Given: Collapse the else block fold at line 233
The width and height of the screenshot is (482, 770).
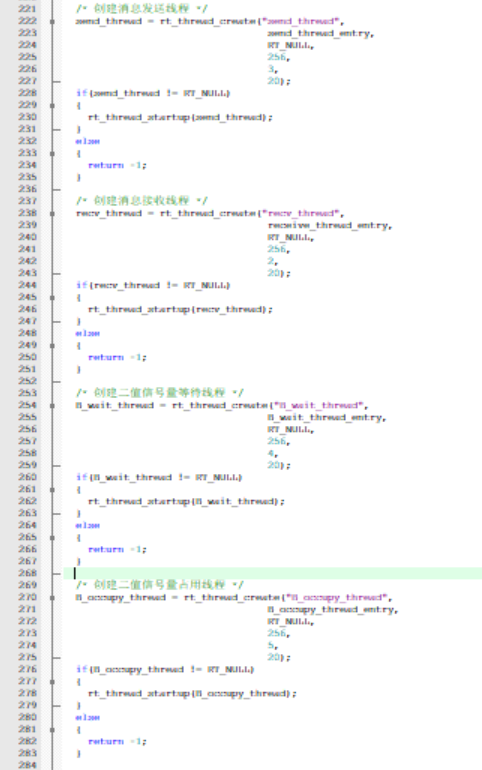Looking at the screenshot, I should [x=53, y=154].
